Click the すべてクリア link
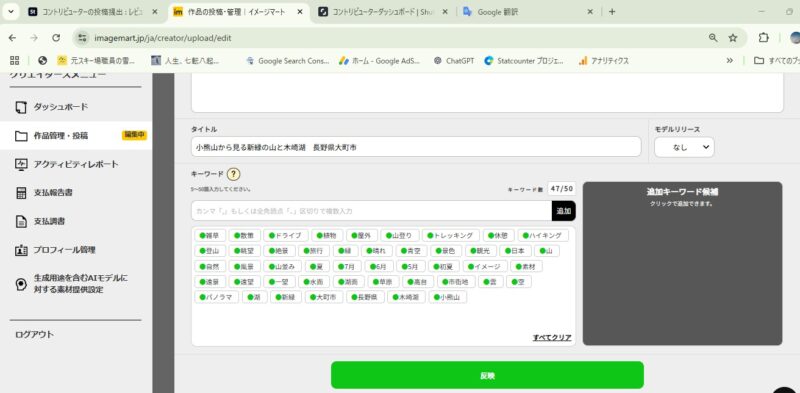The height and width of the screenshot is (393, 800). (552, 338)
